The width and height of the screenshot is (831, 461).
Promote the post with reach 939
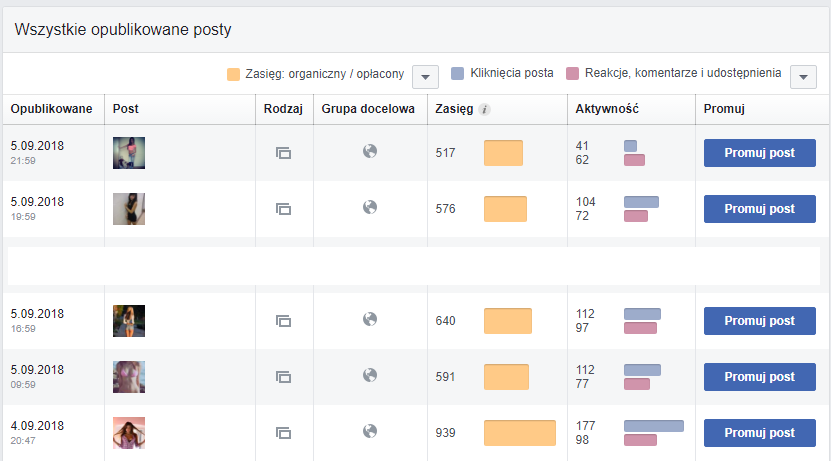click(x=759, y=433)
